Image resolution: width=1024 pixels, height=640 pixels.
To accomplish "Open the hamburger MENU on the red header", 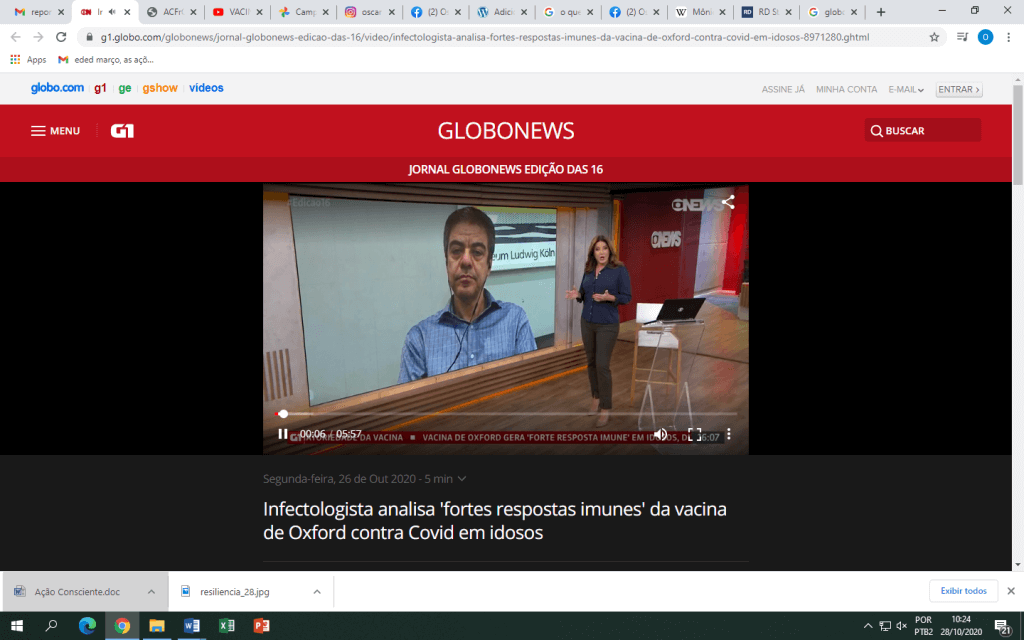I will (56, 131).
